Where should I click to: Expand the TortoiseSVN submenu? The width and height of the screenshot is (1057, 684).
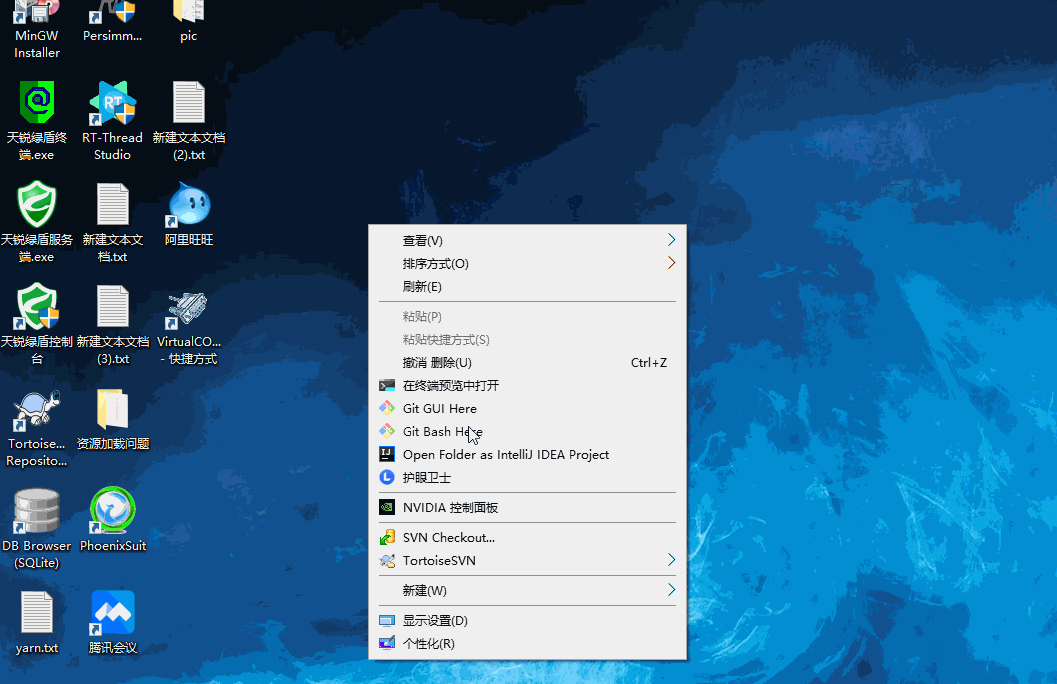click(x=527, y=560)
